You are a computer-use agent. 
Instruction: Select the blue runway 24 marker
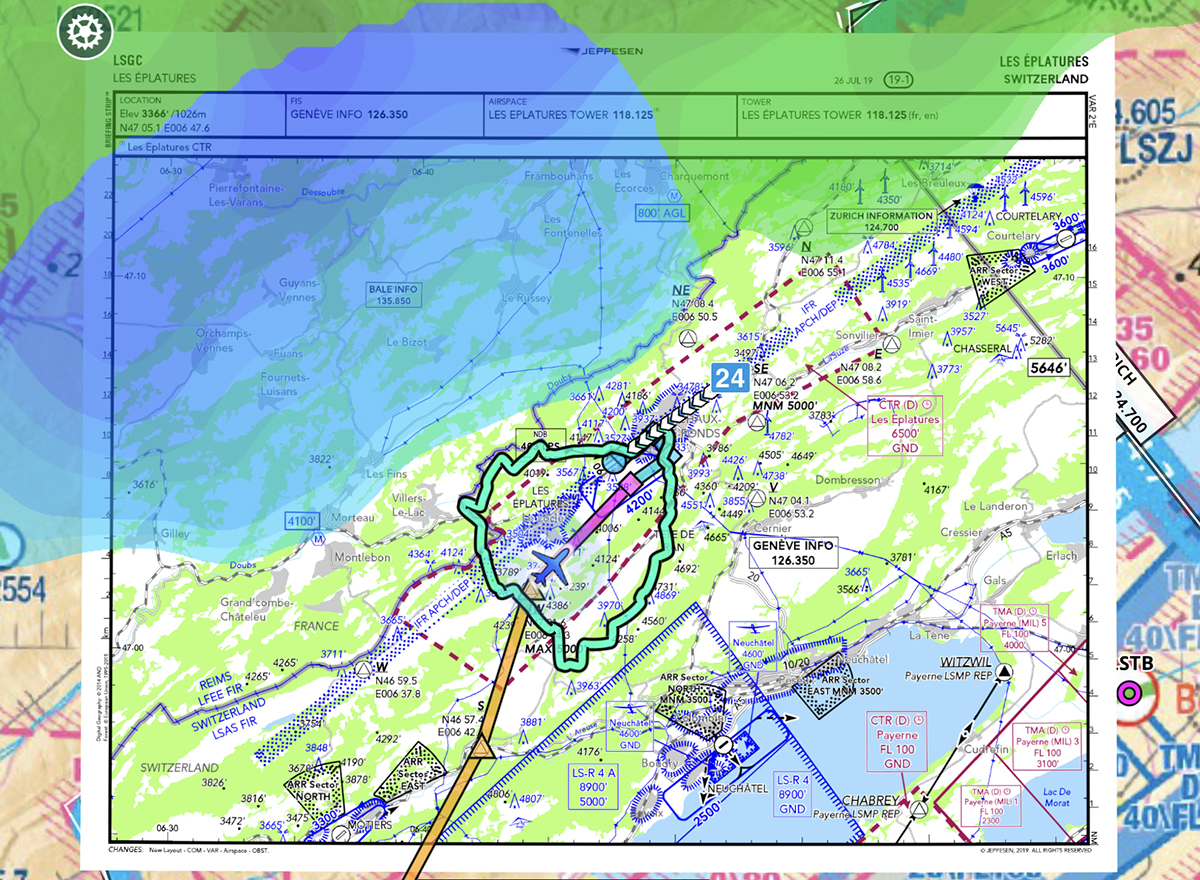tap(732, 377)
